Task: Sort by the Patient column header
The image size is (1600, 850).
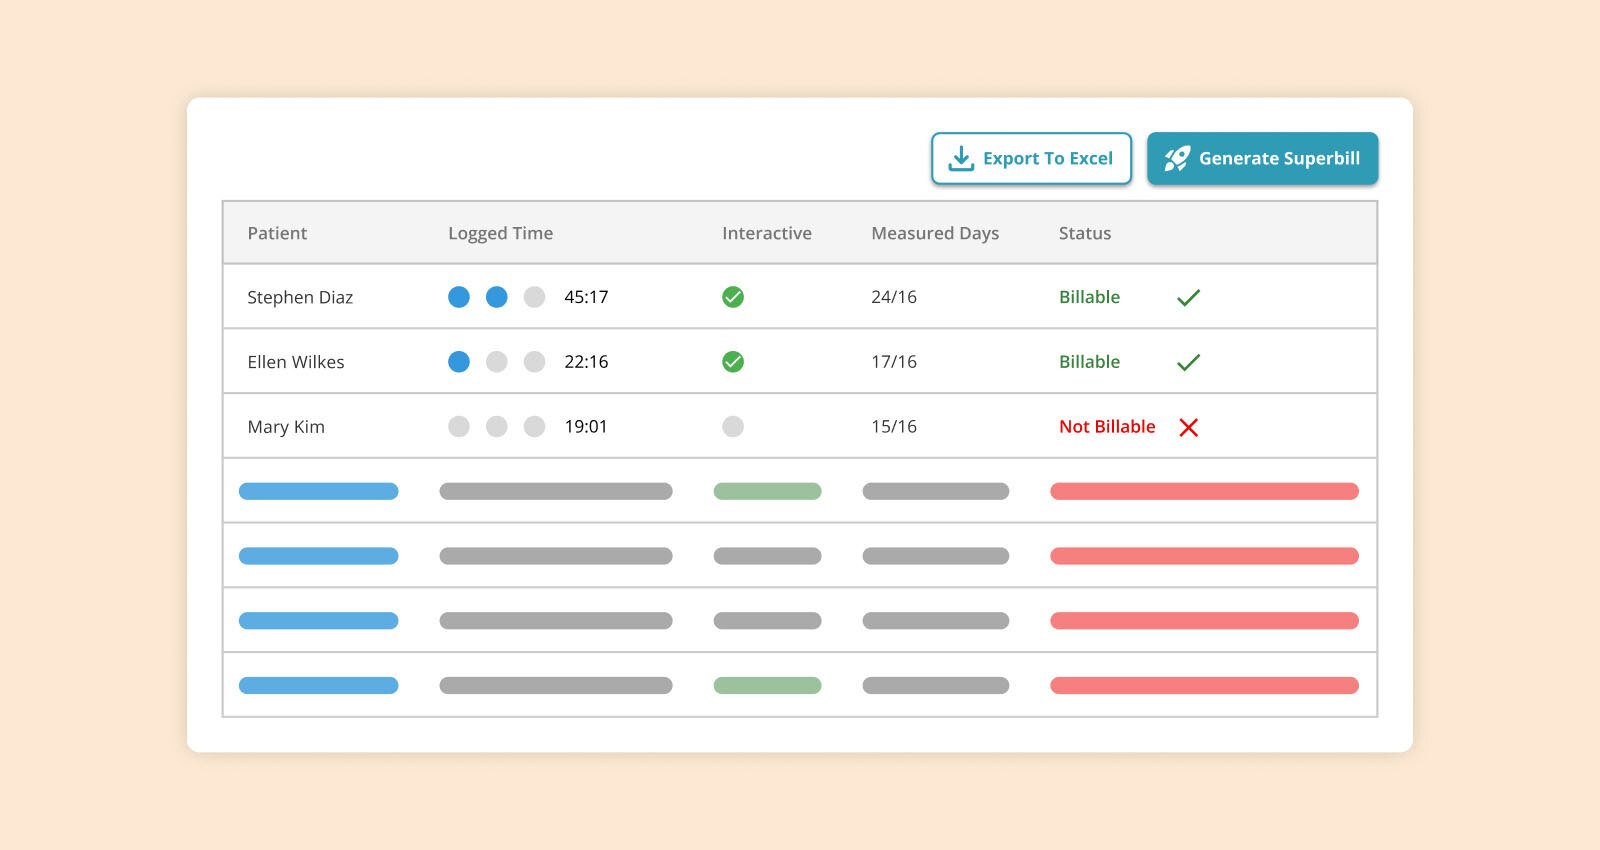Action: coord(277,233)
